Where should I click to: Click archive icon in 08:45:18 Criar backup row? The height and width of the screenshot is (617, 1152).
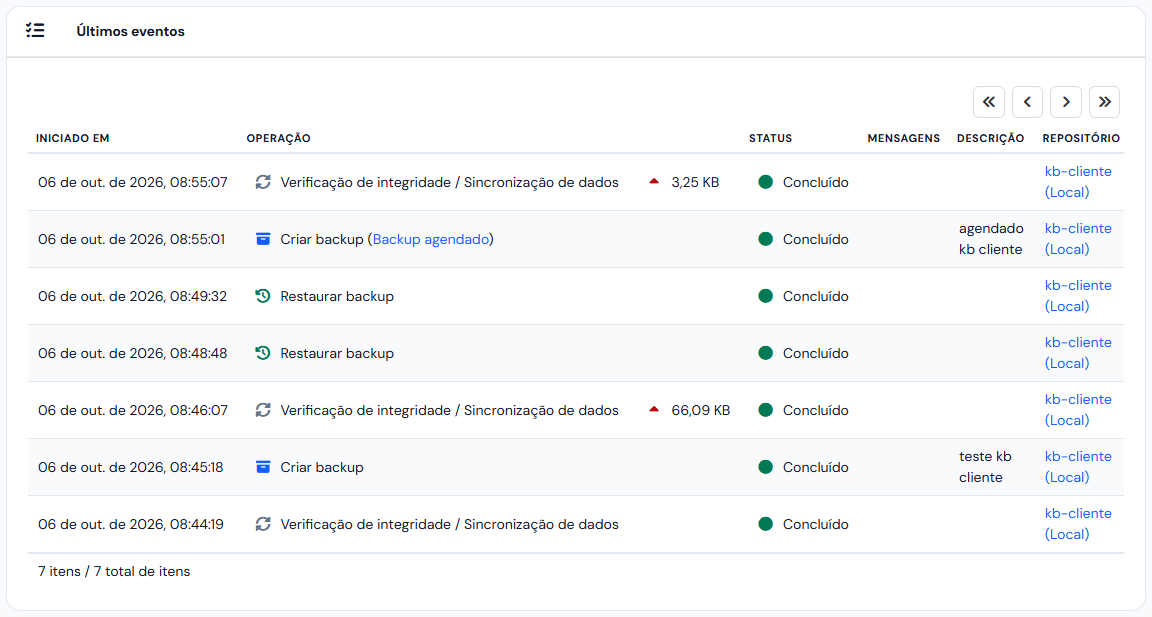tap(263, 467)
